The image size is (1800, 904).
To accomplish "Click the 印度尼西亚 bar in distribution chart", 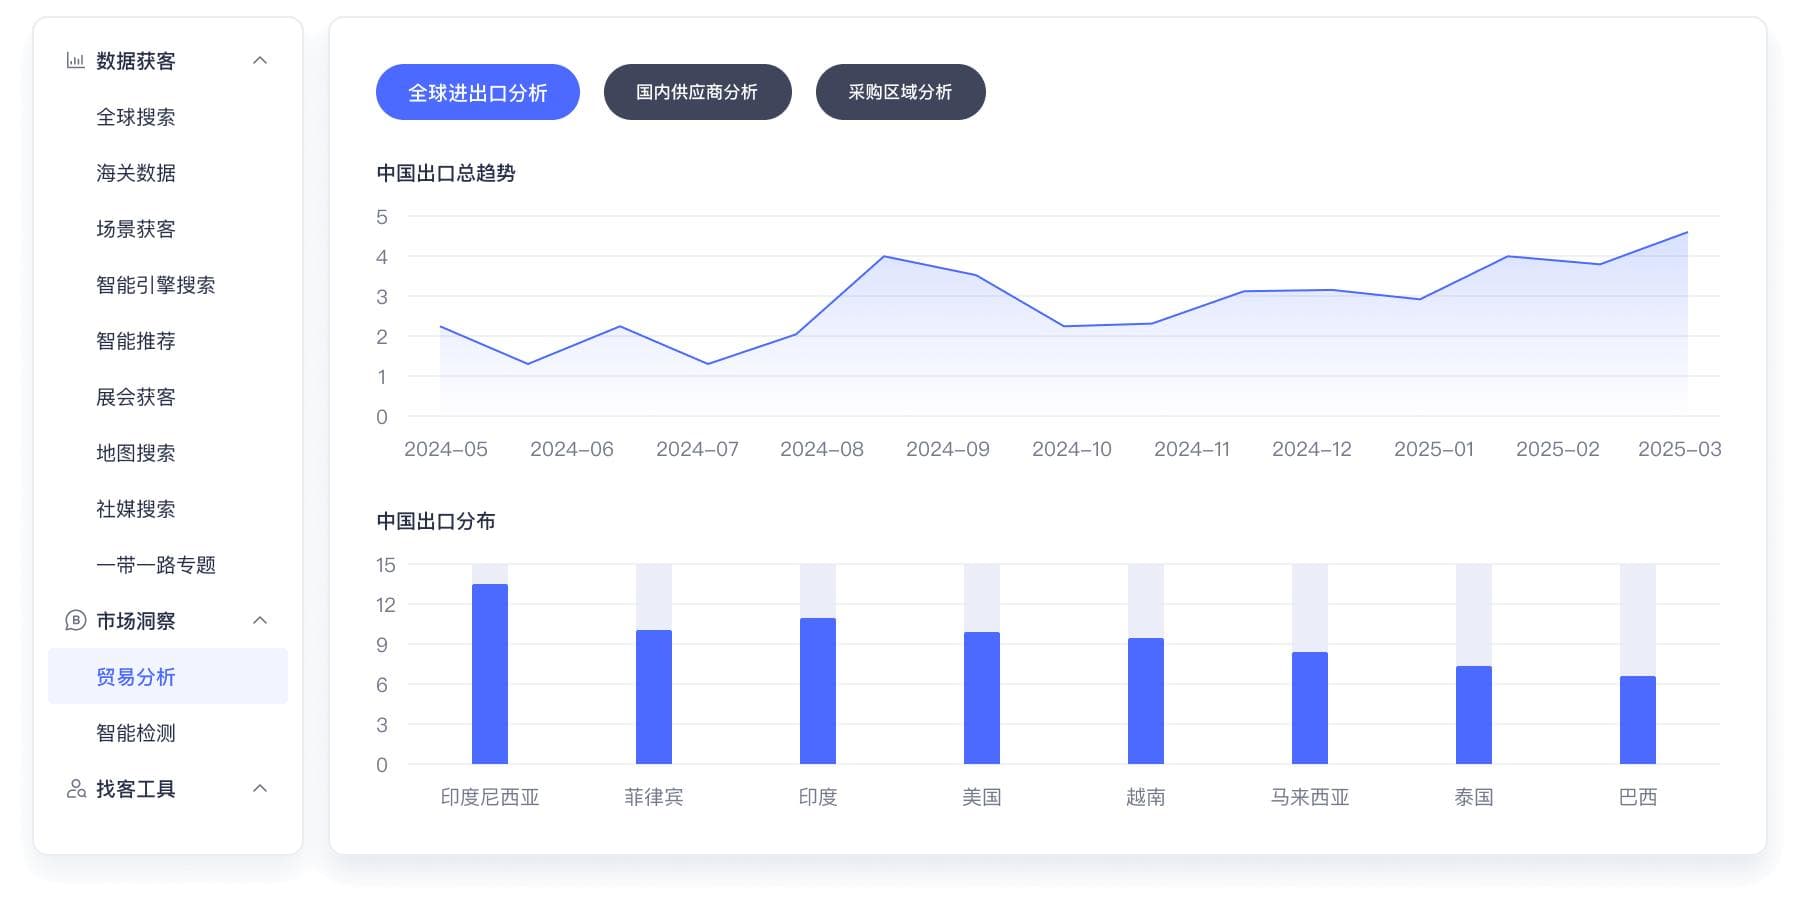I will pyautogui.click(x=490, y=674).
